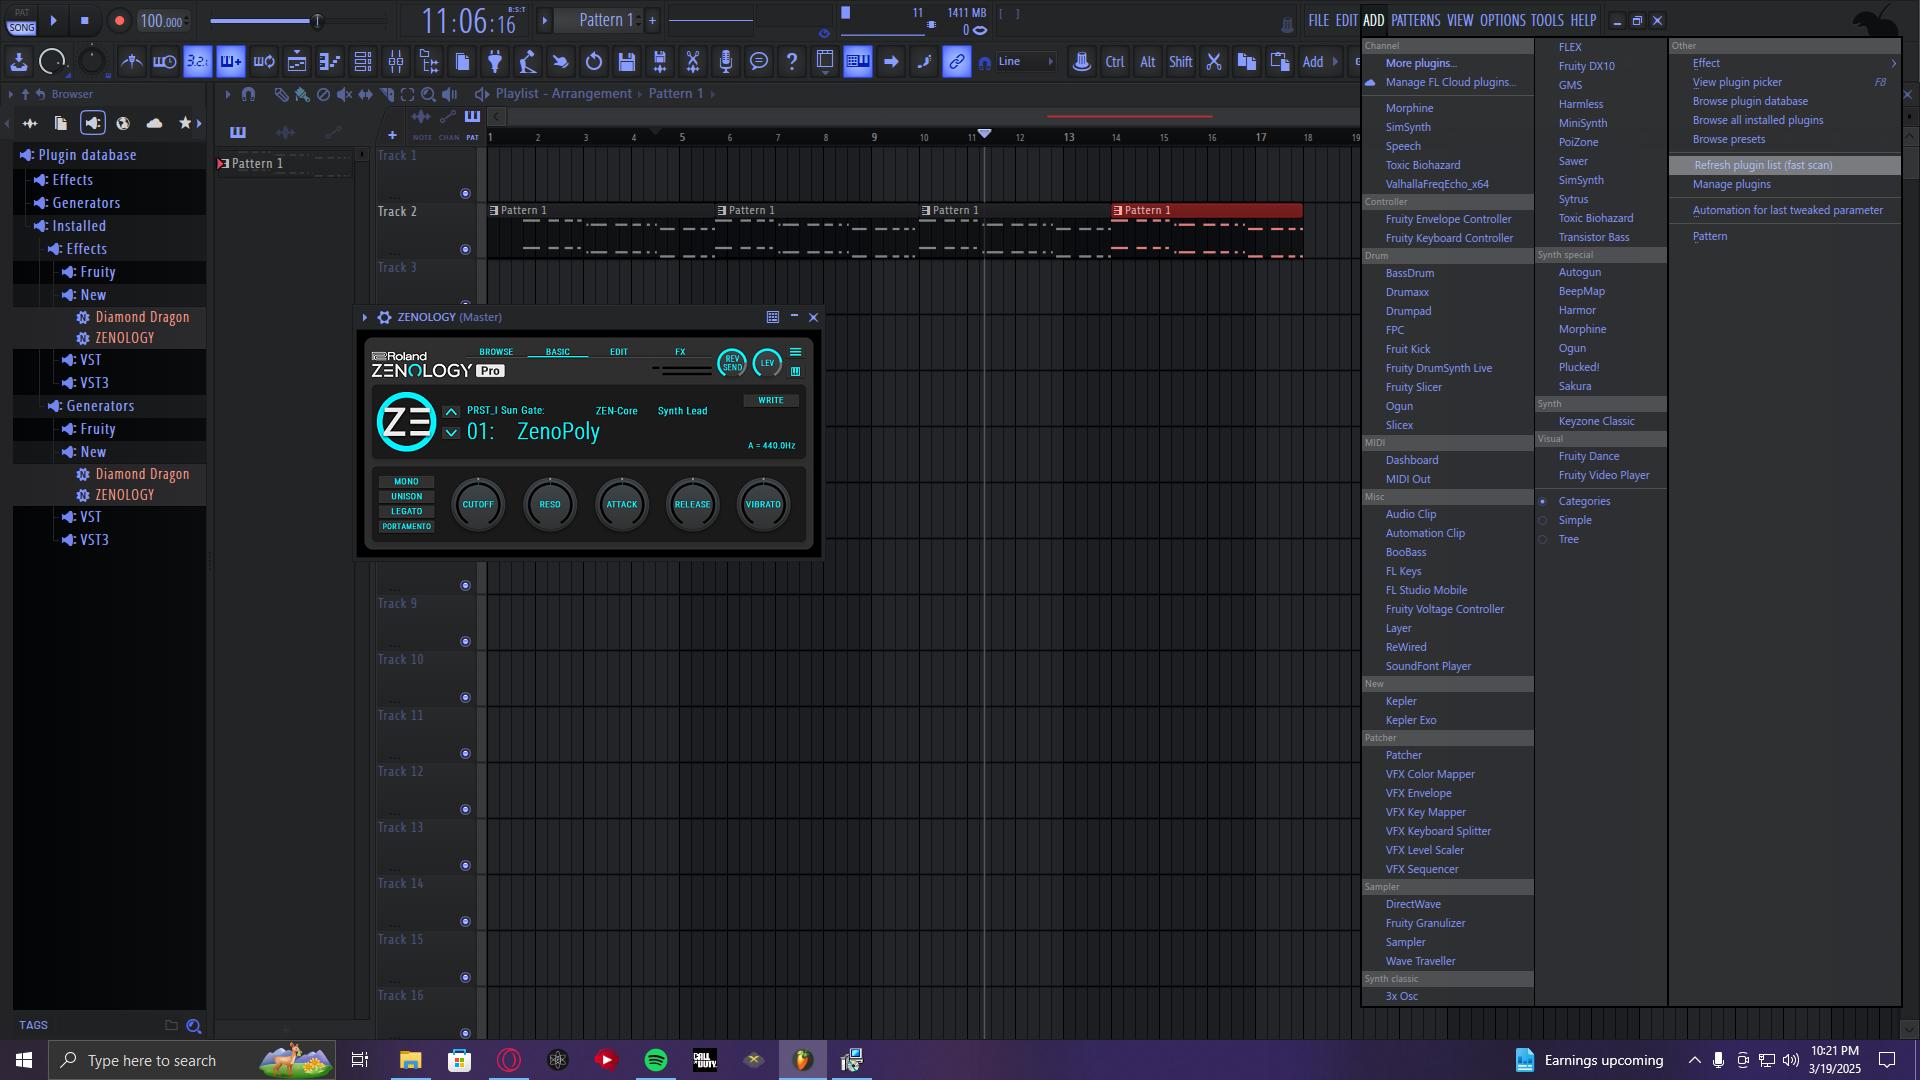
Task: Click Refresh plugin list (fast scan)
Action: click(1762, 165)
